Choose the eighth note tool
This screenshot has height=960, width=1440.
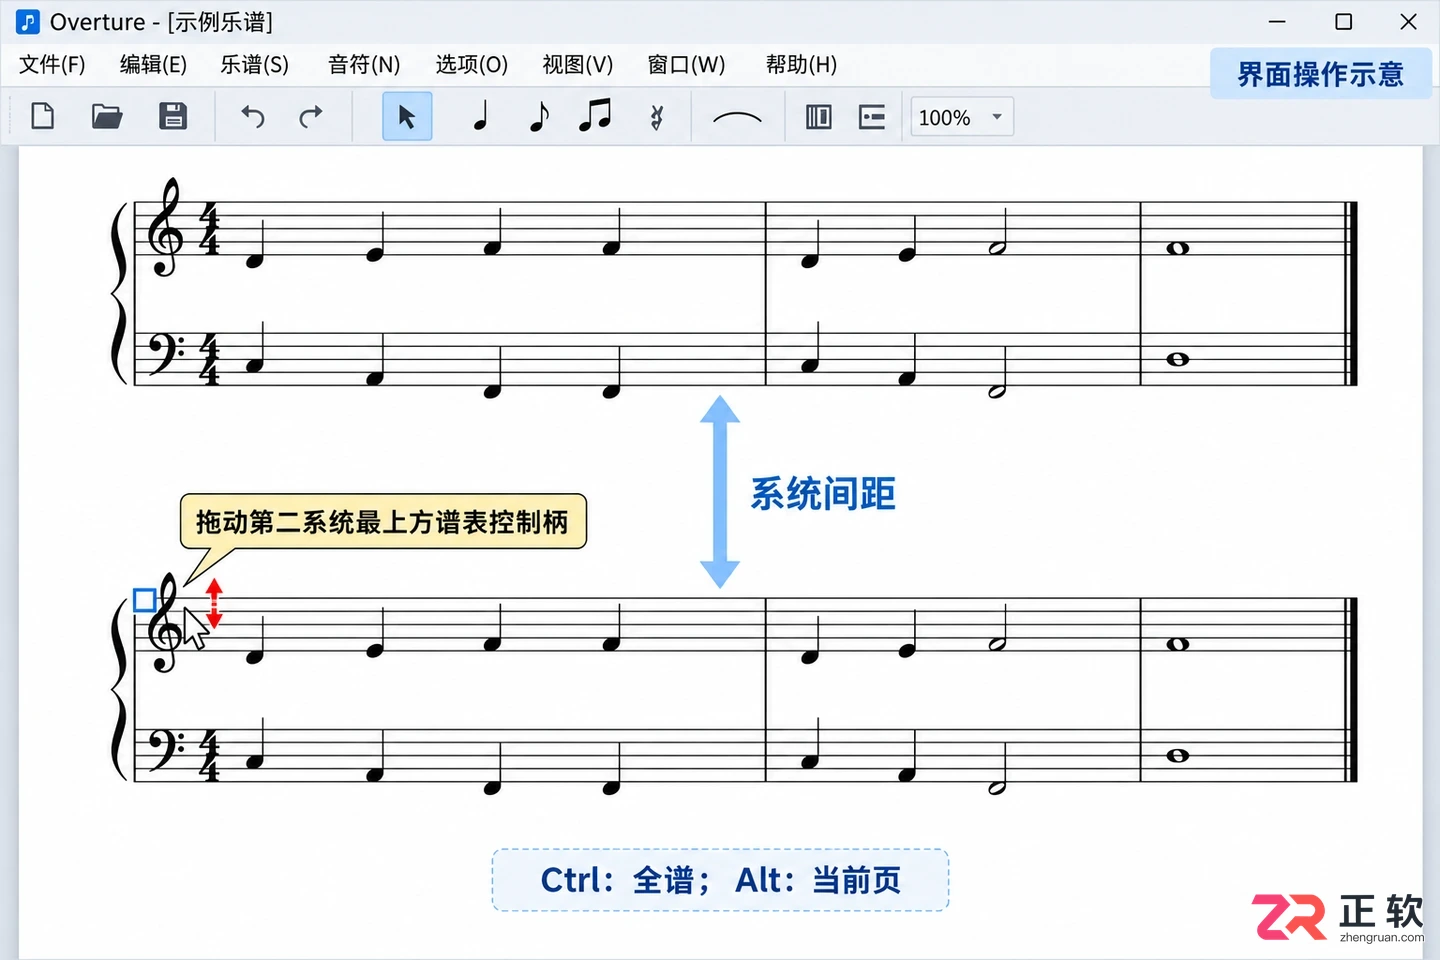coord(539,116)
